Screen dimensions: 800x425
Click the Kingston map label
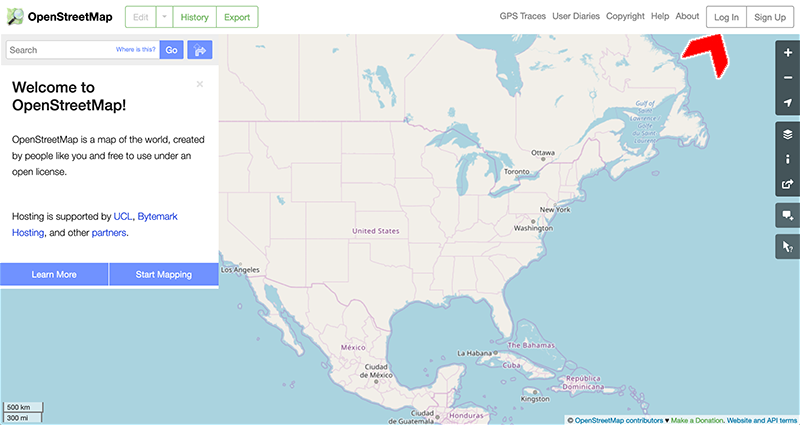click(x=536, y=399)
